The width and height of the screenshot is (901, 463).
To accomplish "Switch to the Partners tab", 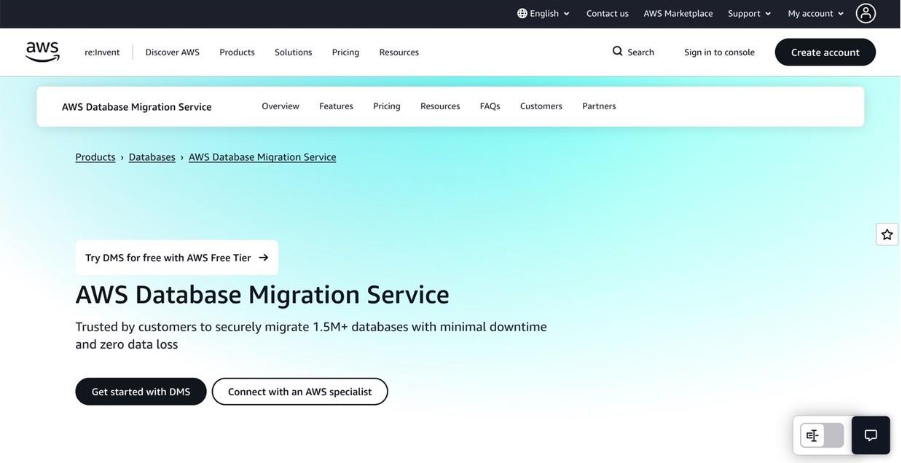I will tap(599, 106).
